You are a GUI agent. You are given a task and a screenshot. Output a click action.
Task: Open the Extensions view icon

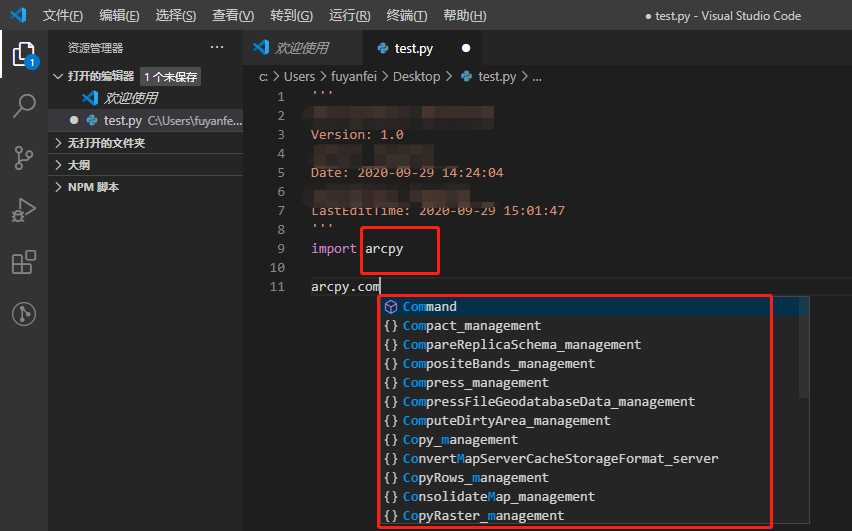click(x=24, y=262)
